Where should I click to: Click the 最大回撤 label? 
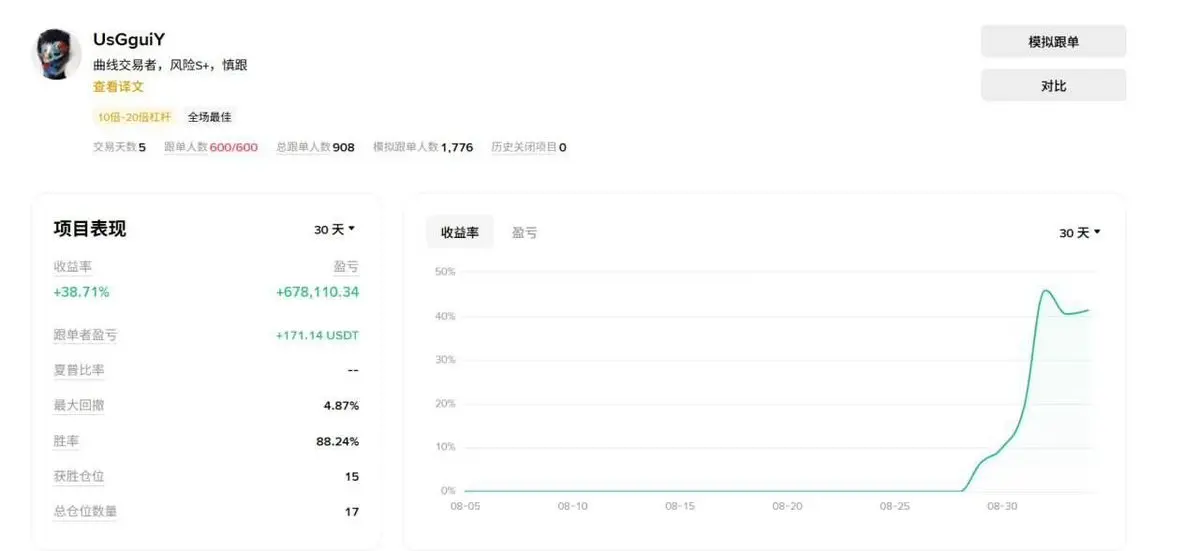tap(79, 405)
